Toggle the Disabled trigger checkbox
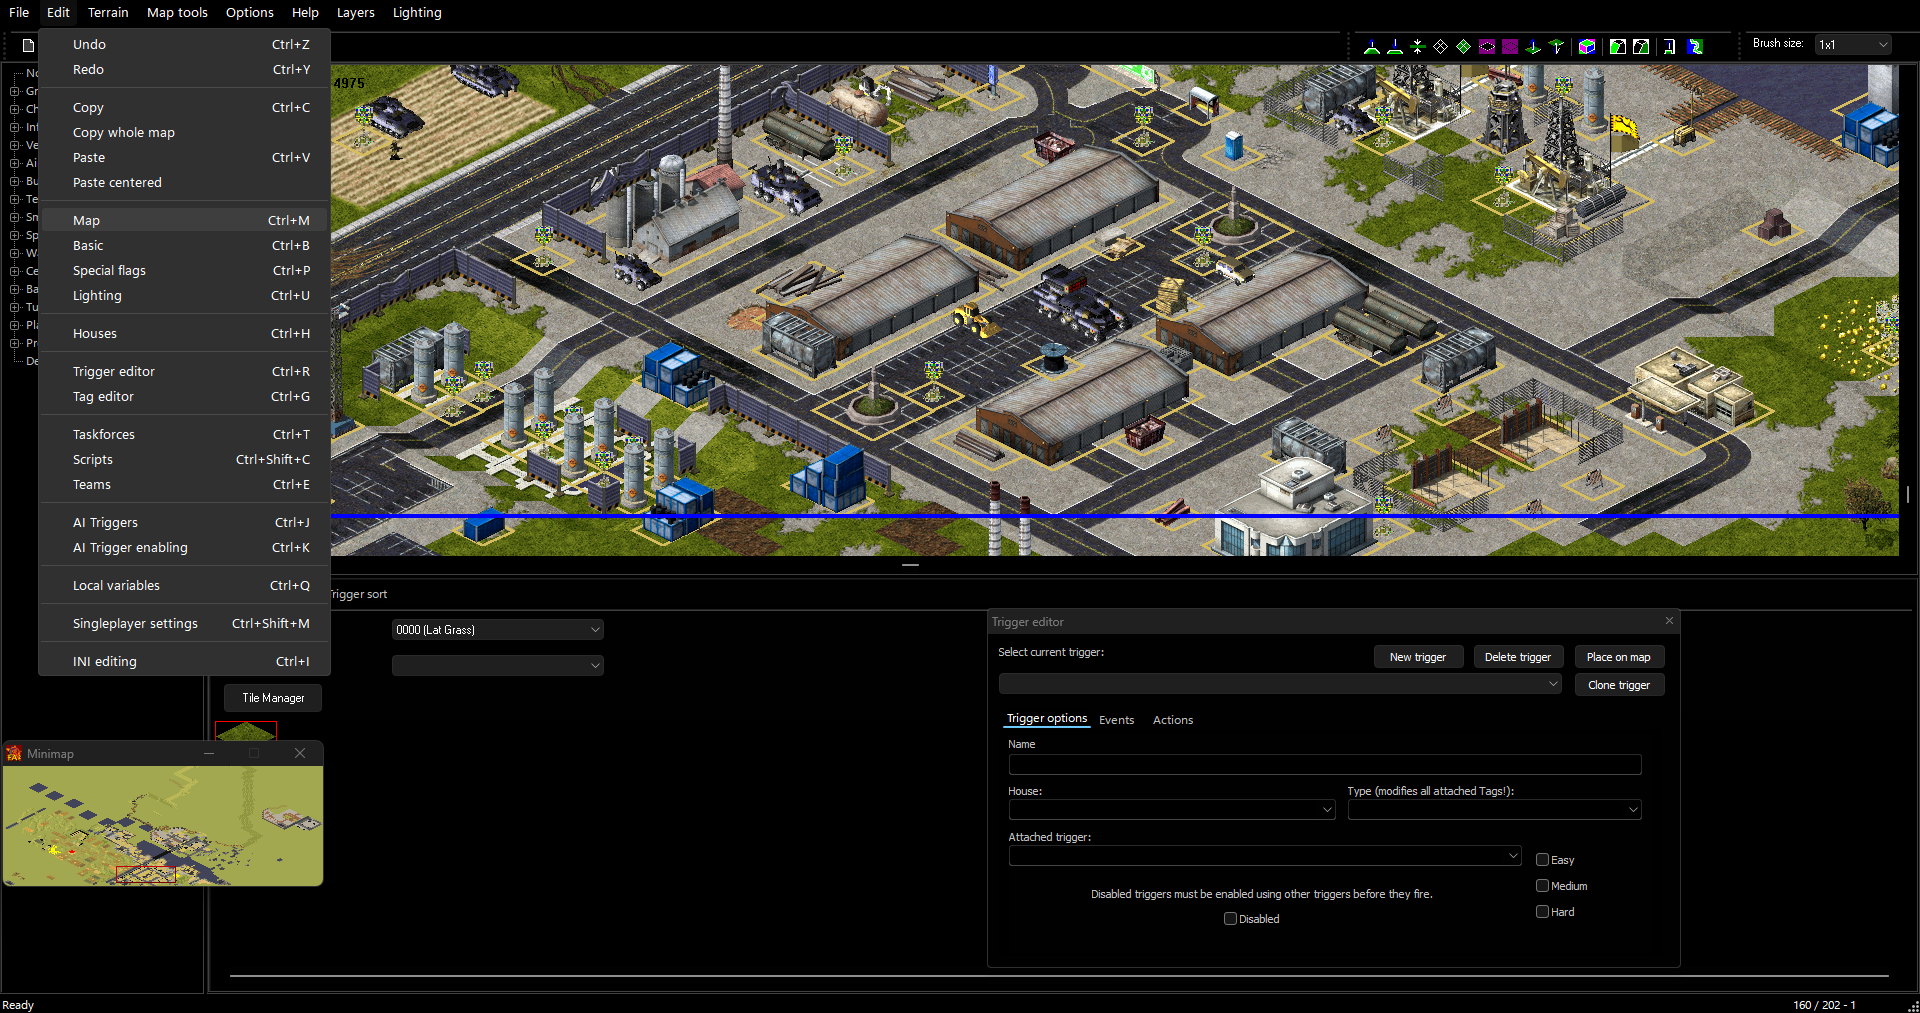The height and width of the screenshot is (1013, 1920). tap(1231, 918)
